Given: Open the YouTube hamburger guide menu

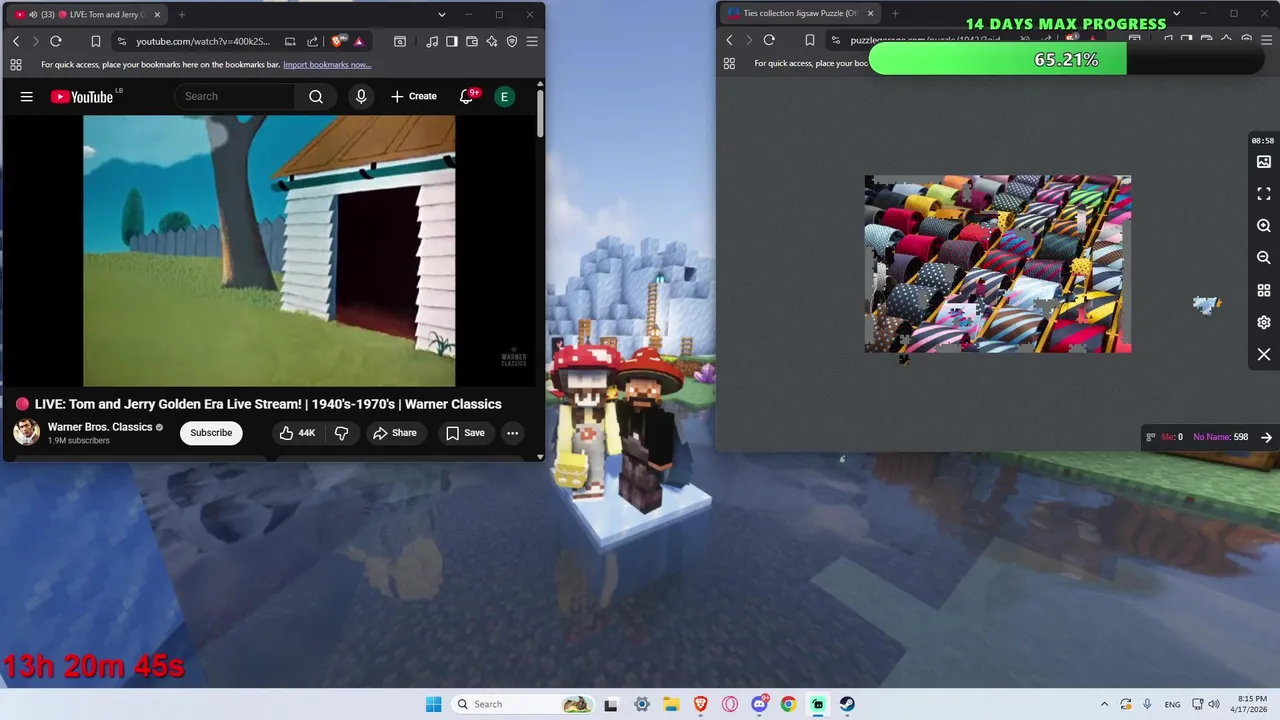Looking at the screenshot, I should point(27,97).
